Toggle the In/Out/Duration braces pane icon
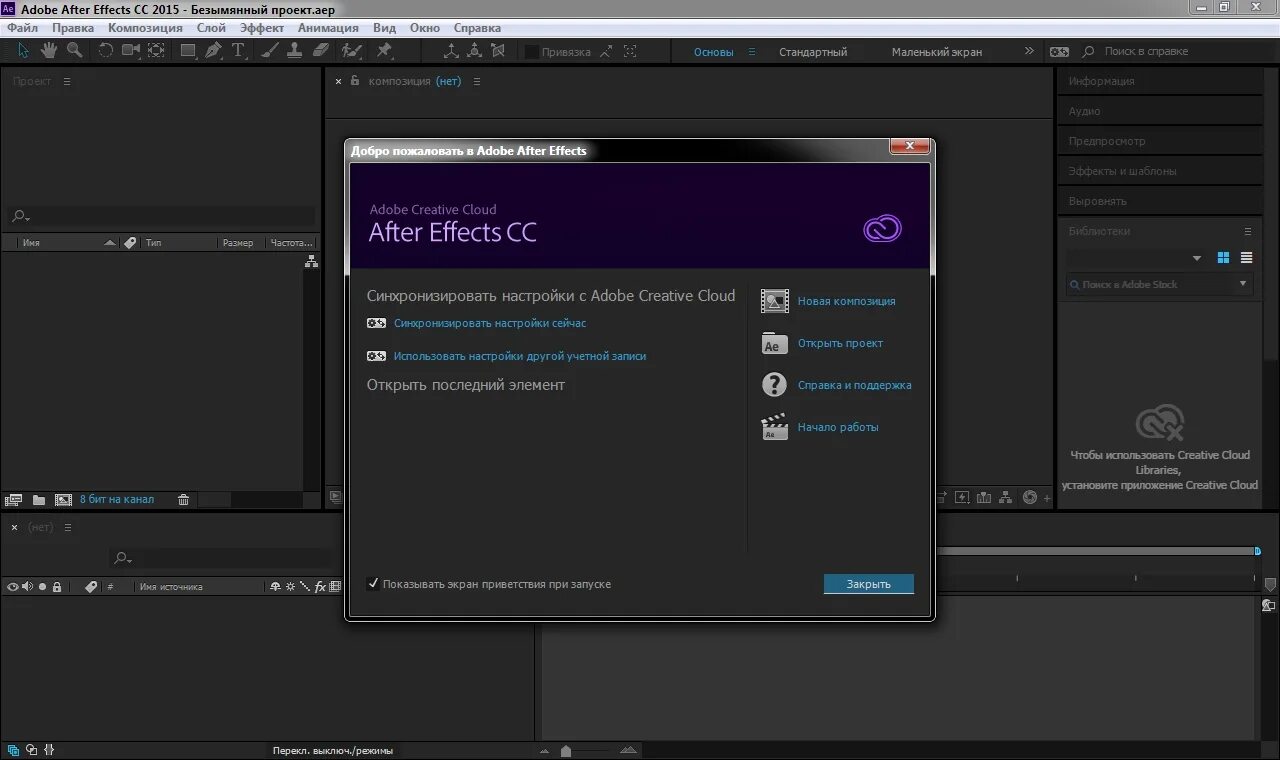 (49, 749)
